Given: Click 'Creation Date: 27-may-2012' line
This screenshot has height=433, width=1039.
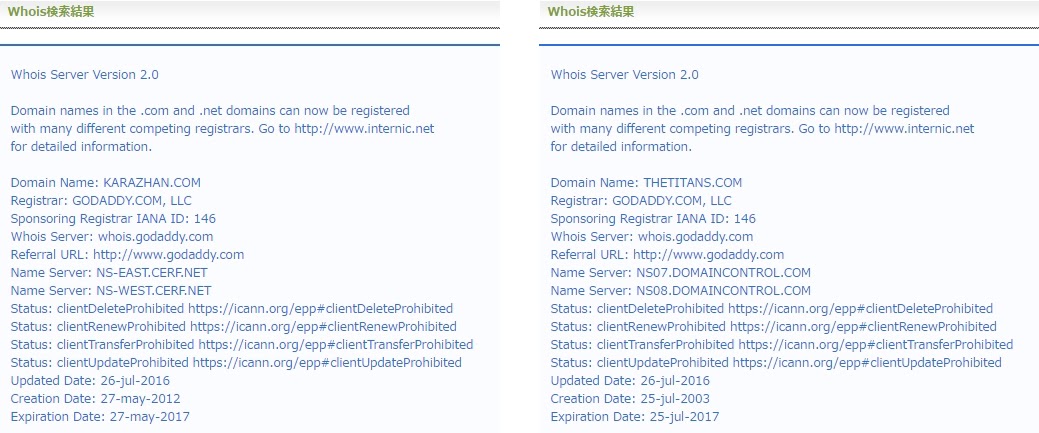Looking at the screenshot, I should pyautogui.click(x=95, y=399).
